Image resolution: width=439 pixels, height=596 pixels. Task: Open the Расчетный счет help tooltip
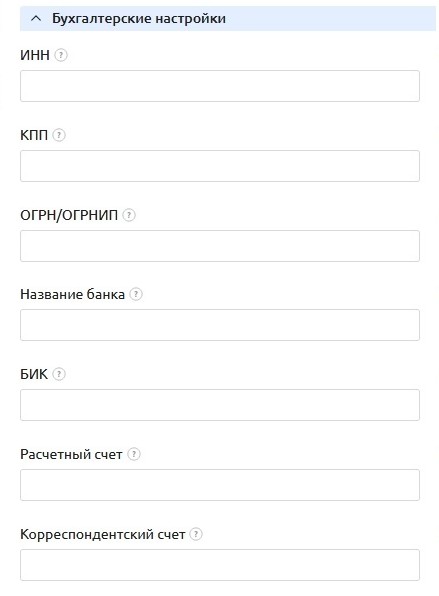point(134,454)
